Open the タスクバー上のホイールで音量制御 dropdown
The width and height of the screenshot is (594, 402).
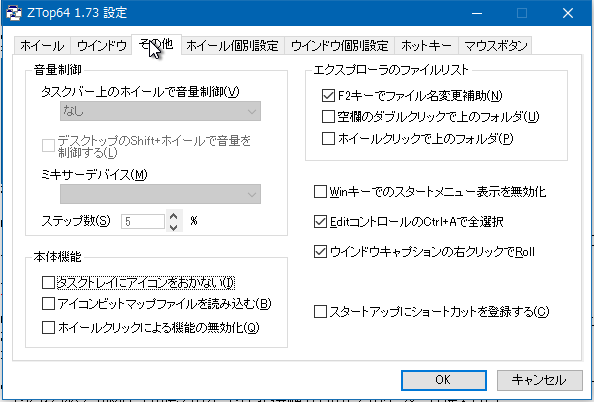160,111
